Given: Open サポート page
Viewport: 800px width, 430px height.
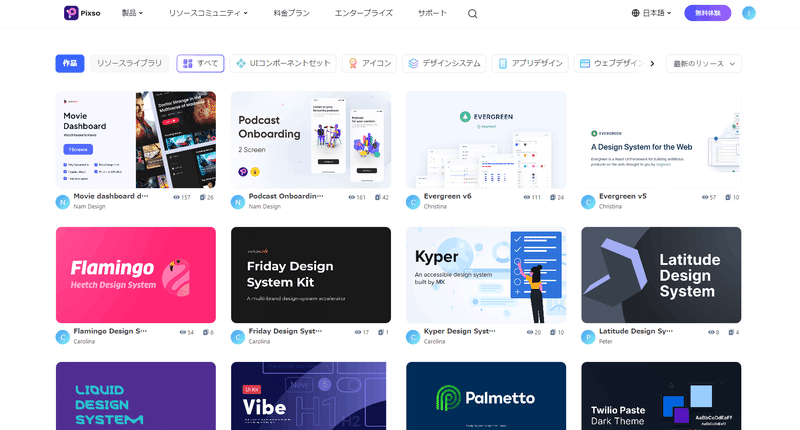Looking at the screenshot, I should [432, 13].
